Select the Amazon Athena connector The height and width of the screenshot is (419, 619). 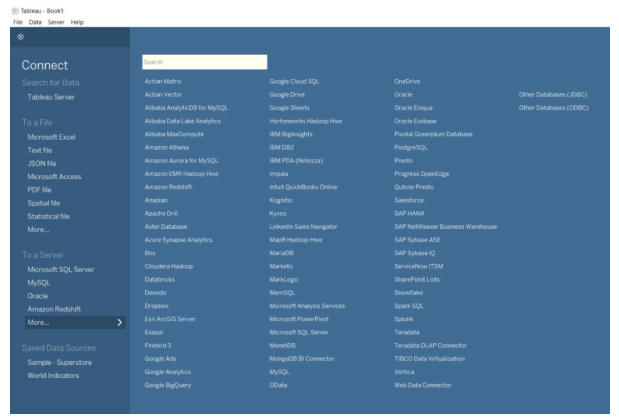pos(167,147)
